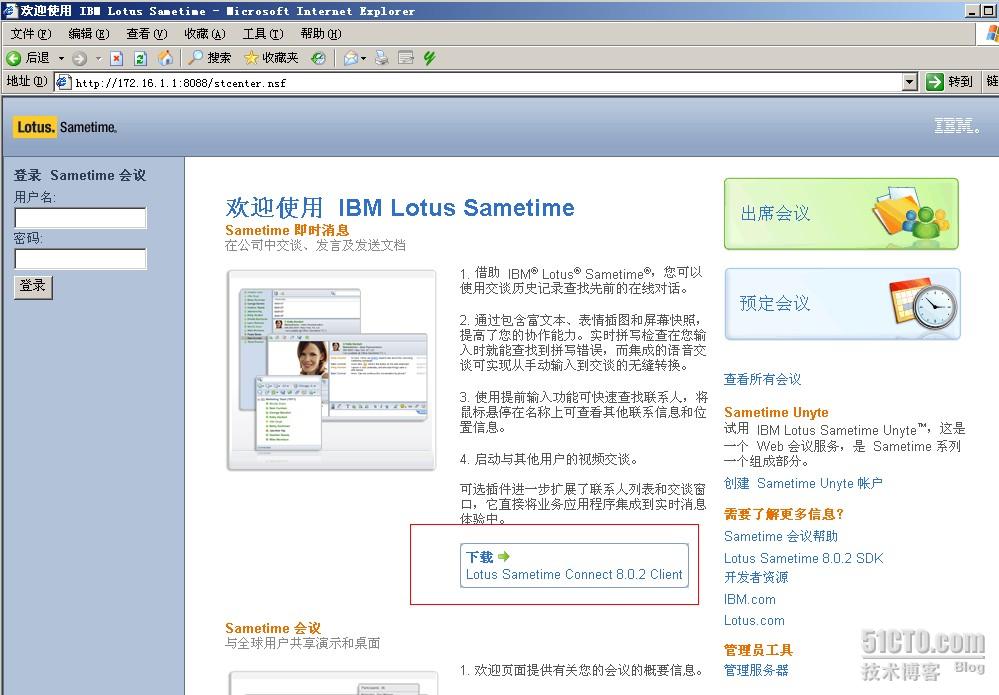Click the 登录 login button
Image resolution: width=999 pixels, height=695 pixels.
[x=33, y=287]
